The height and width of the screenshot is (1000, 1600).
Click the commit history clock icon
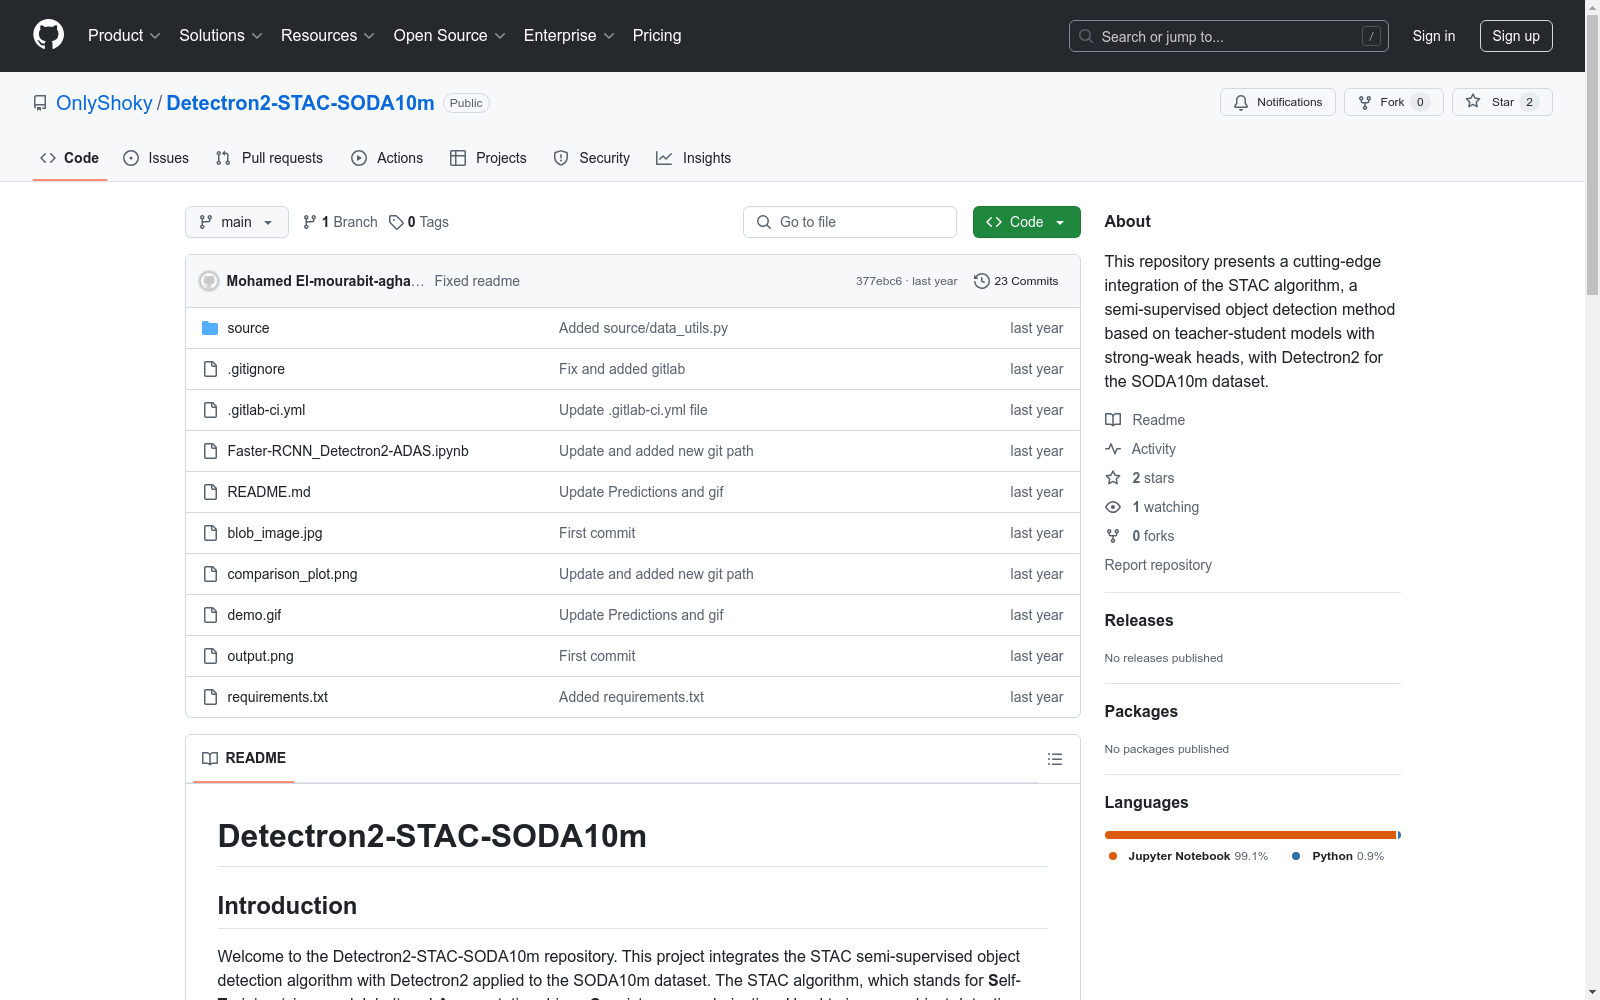click(982, 281)
